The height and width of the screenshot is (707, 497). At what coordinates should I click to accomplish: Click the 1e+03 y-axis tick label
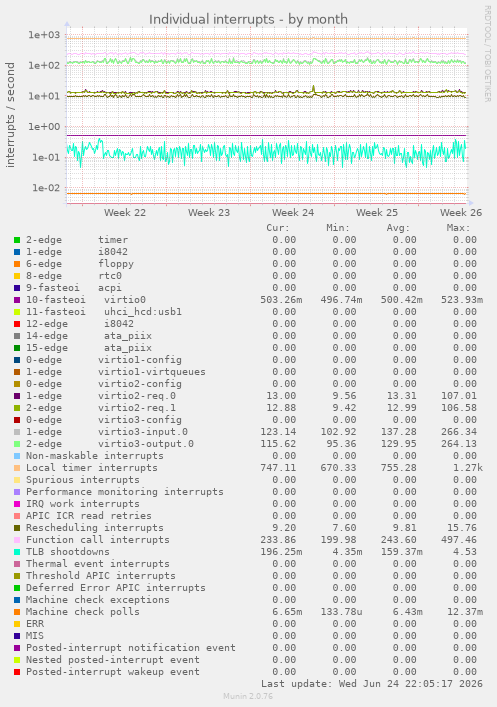[x=44, y=35]
